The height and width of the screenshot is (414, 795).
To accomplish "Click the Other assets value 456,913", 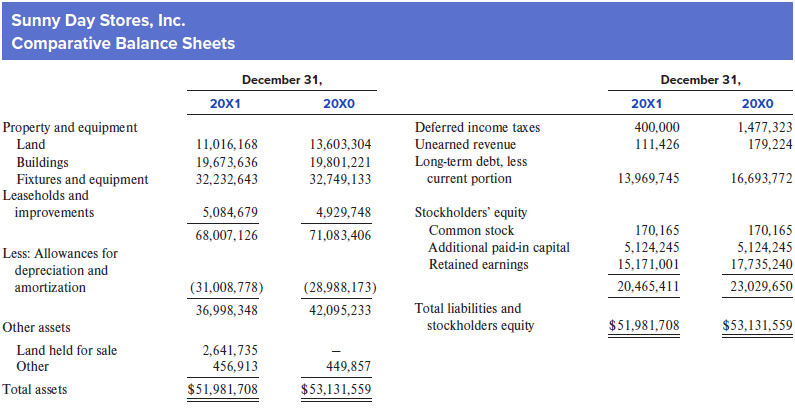I will tap(235, 366).
